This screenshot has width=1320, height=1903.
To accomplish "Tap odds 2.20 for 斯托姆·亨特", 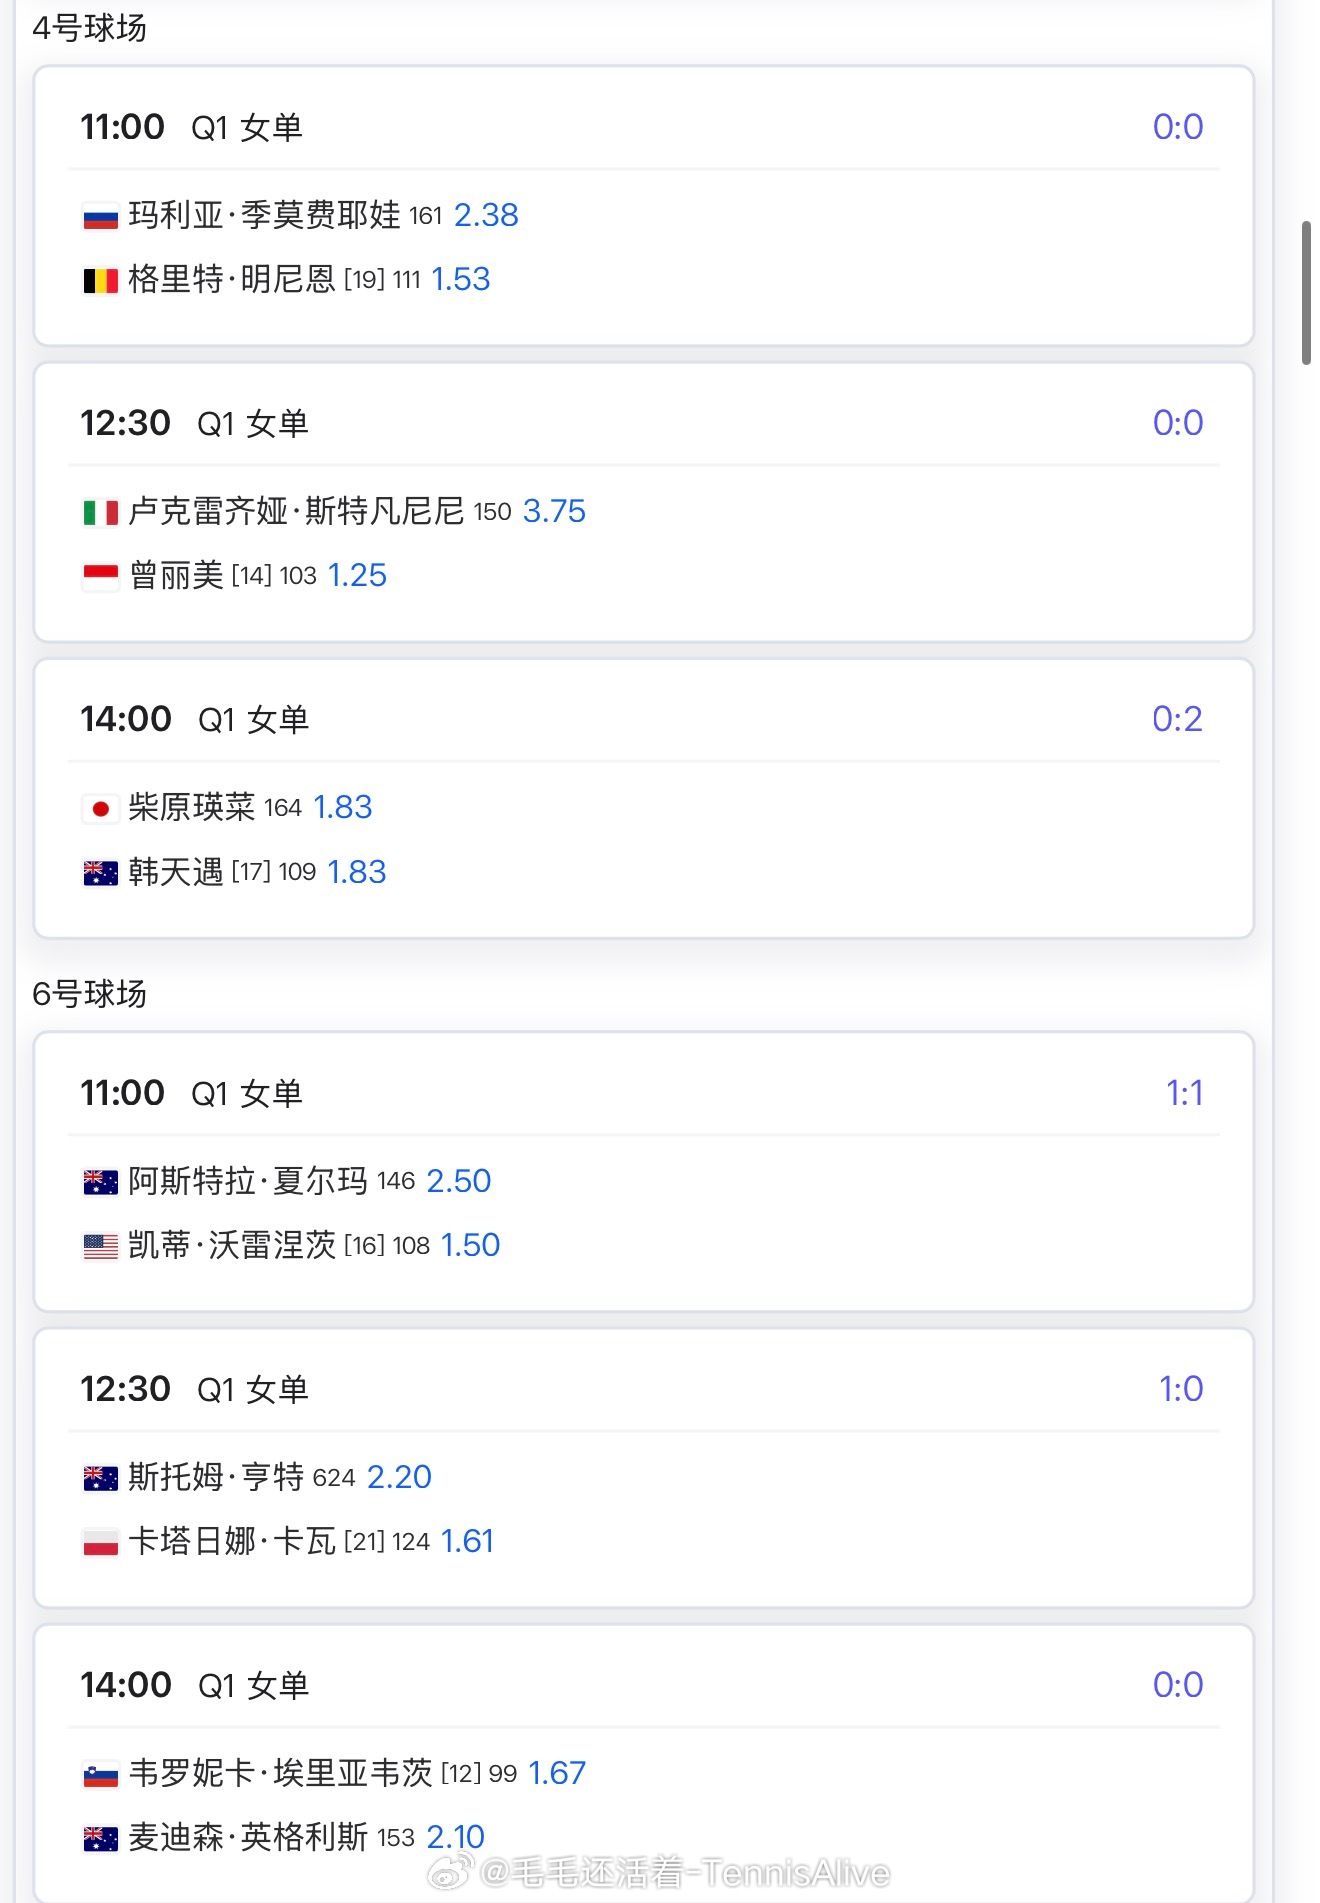I will (x=399, y=1477).
